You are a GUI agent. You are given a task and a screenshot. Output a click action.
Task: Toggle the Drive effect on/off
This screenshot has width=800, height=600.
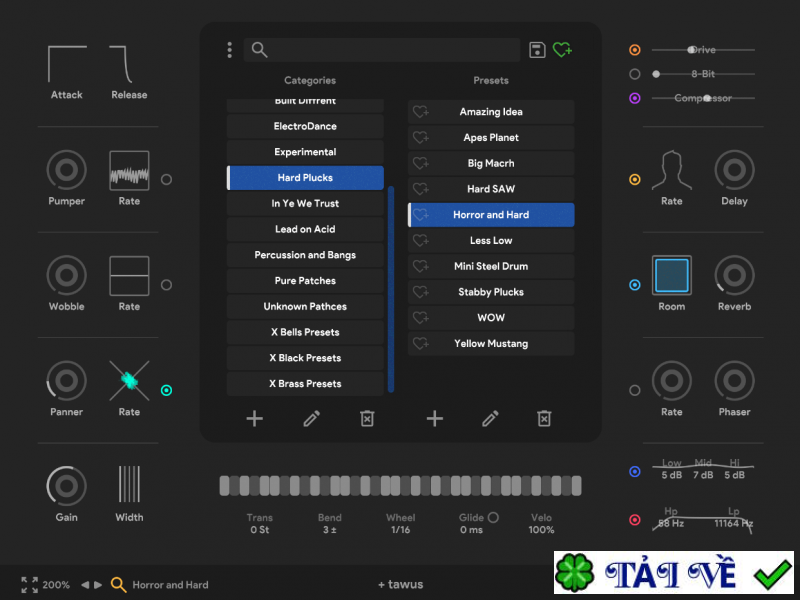pyautogui.click(x=635, y=50)
